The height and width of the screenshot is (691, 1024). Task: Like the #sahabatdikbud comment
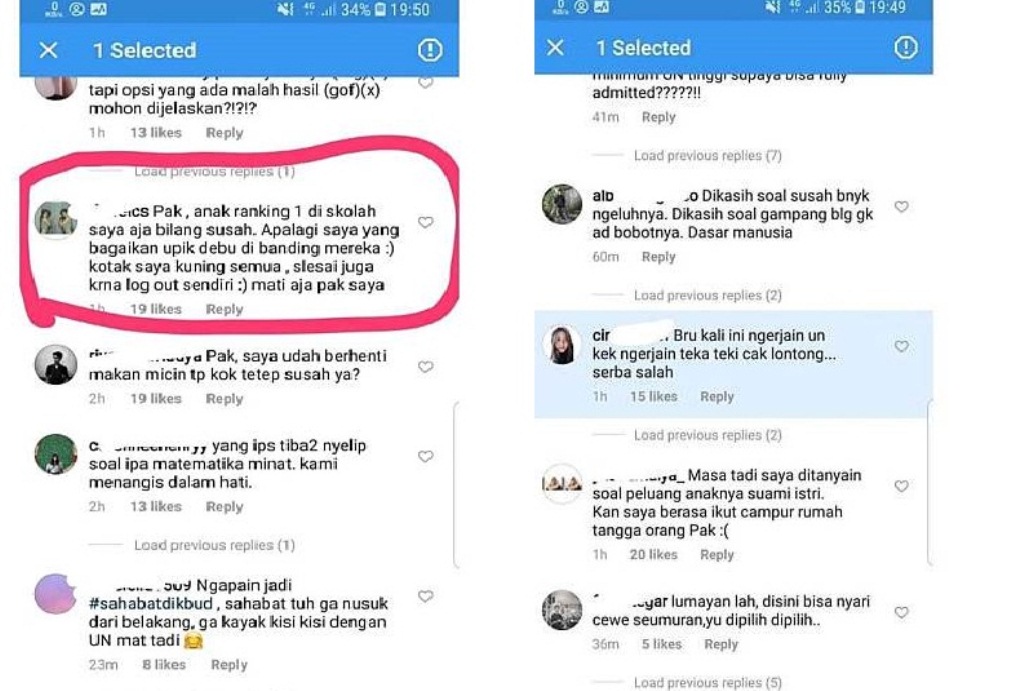click(426, 596)
